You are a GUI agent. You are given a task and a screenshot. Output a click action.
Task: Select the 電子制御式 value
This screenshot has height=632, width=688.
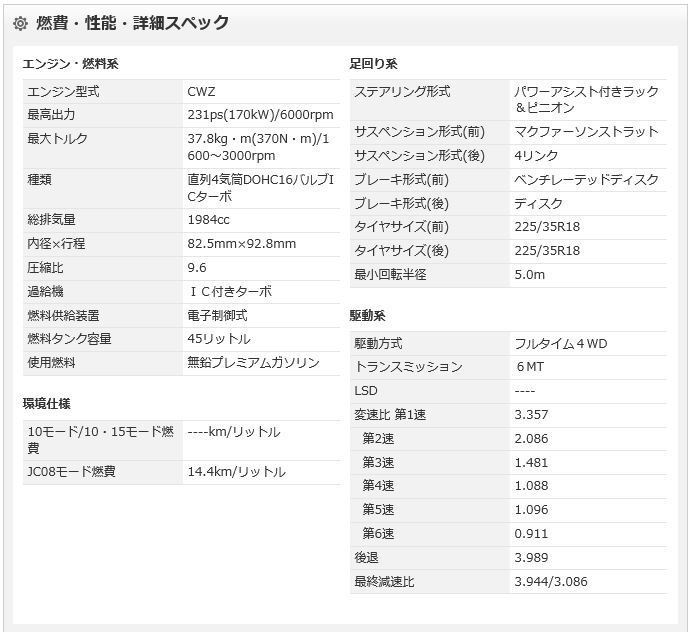217,316
